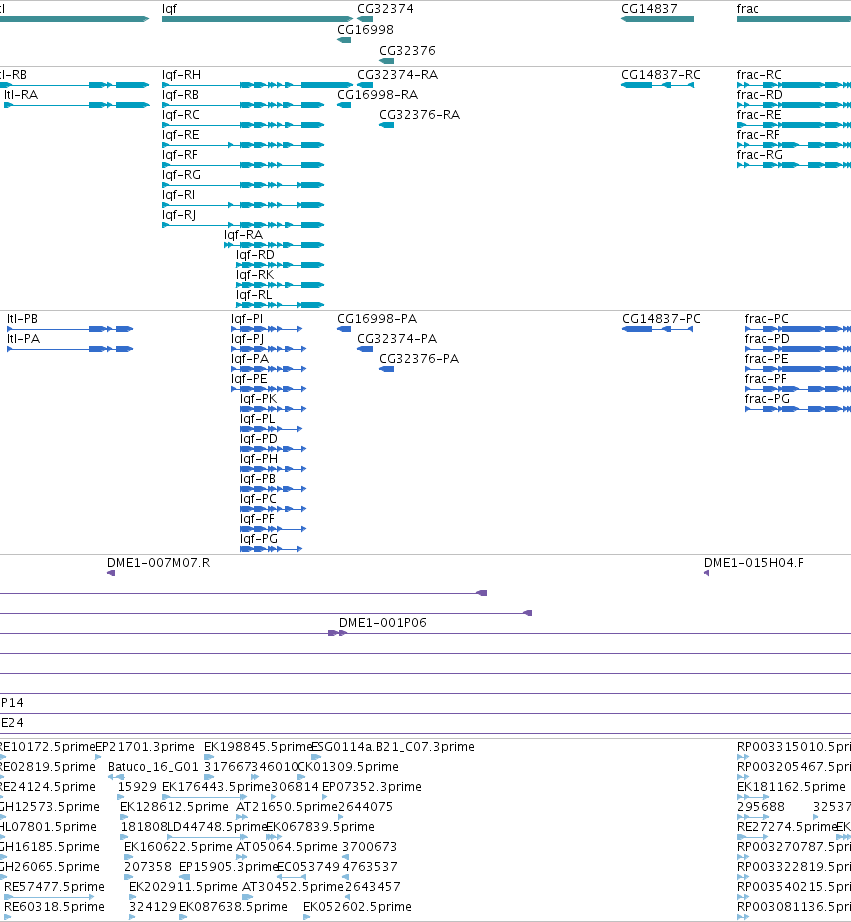Click EST EK128612.5prime label

click(x=174, y=807)
